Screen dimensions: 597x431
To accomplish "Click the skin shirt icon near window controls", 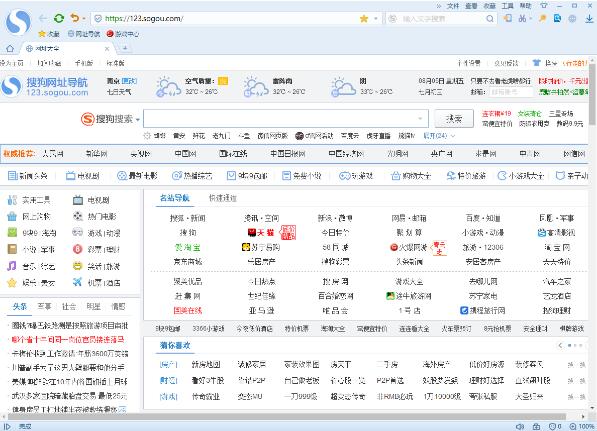I will pyautogui.click(x=544, y=6).
